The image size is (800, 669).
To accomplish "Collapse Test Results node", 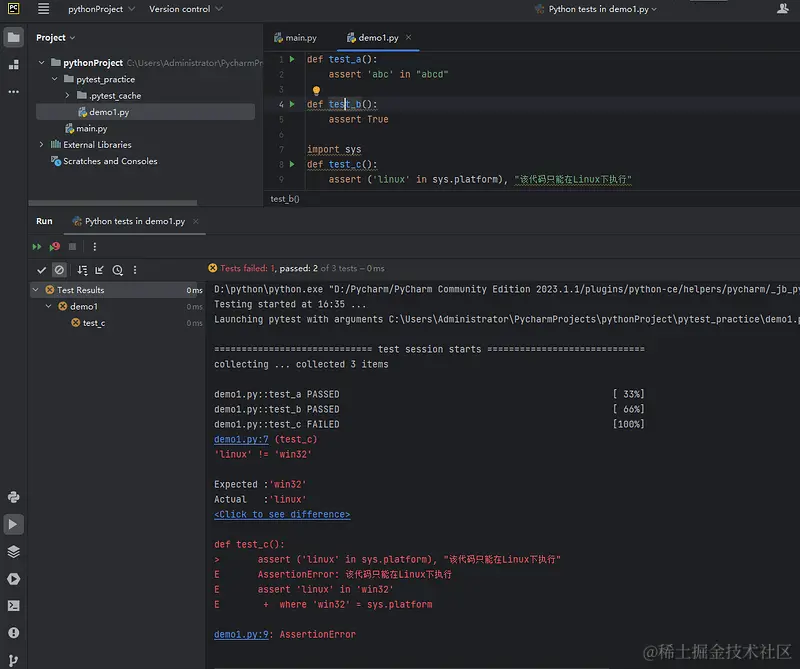I will coord(36,290).
